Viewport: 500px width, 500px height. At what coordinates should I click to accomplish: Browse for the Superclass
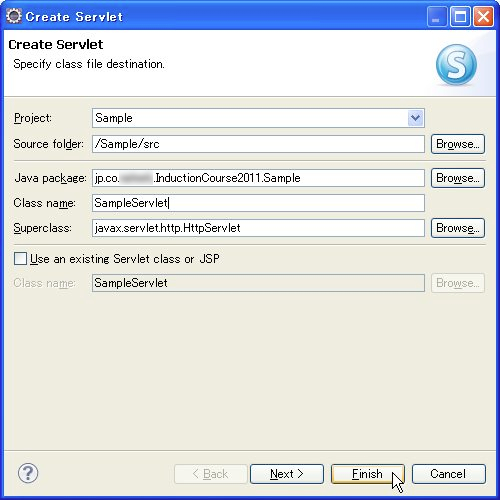coord(458,228)
